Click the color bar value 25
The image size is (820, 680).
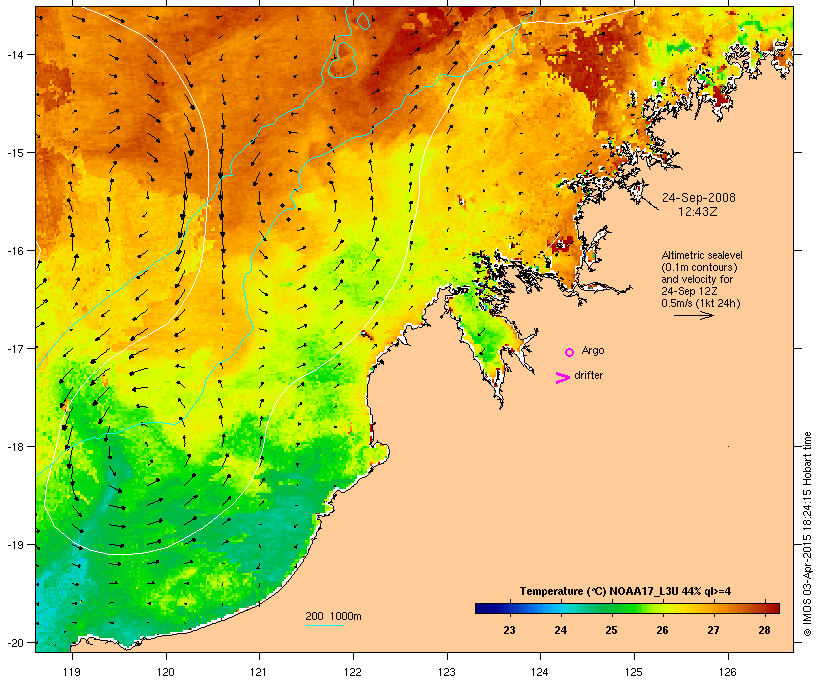click(611, 630)
